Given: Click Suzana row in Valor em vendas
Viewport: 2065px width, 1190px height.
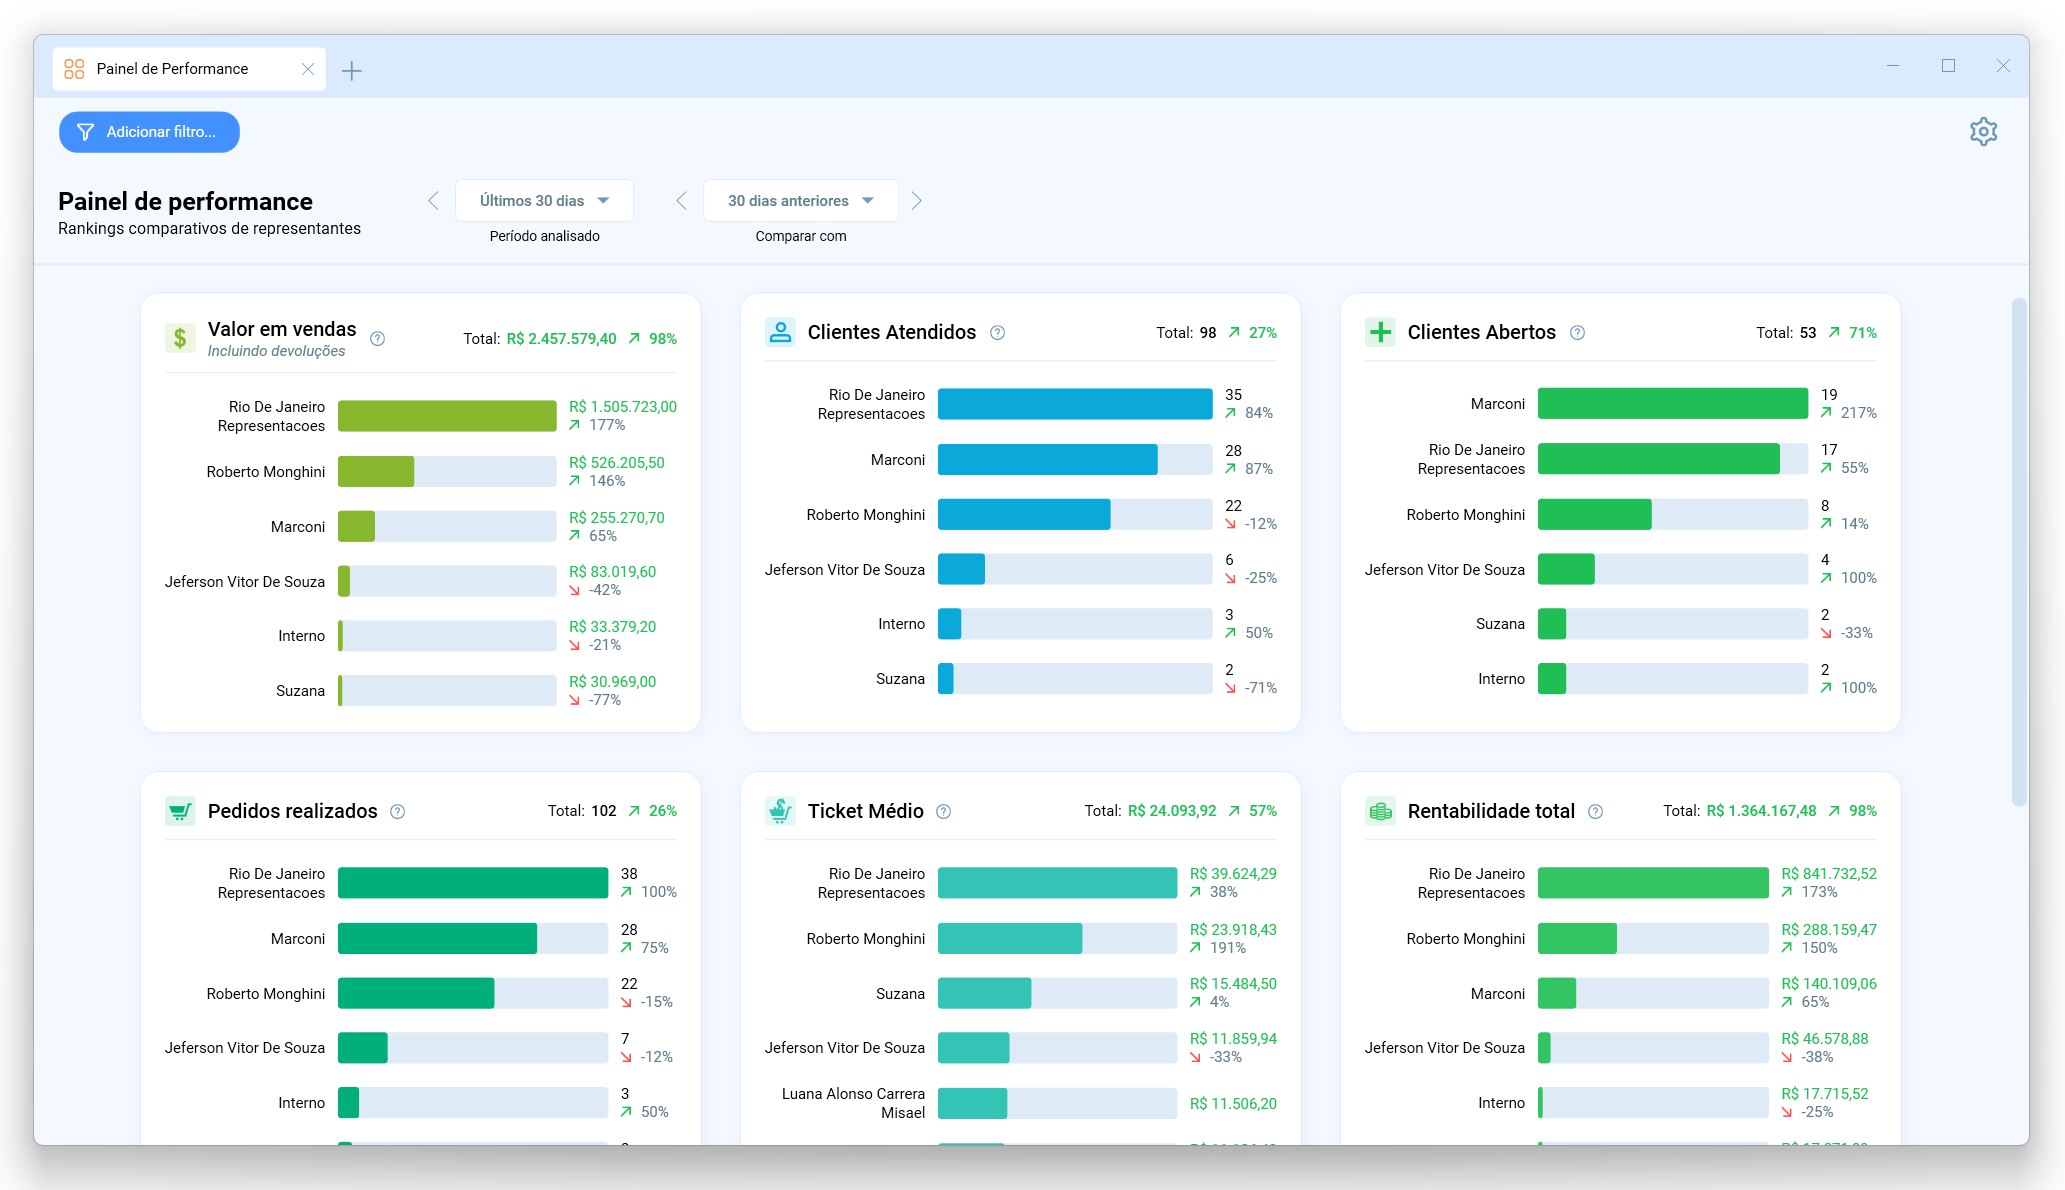Looking at the screenshot, I should [x=421, y=691].
